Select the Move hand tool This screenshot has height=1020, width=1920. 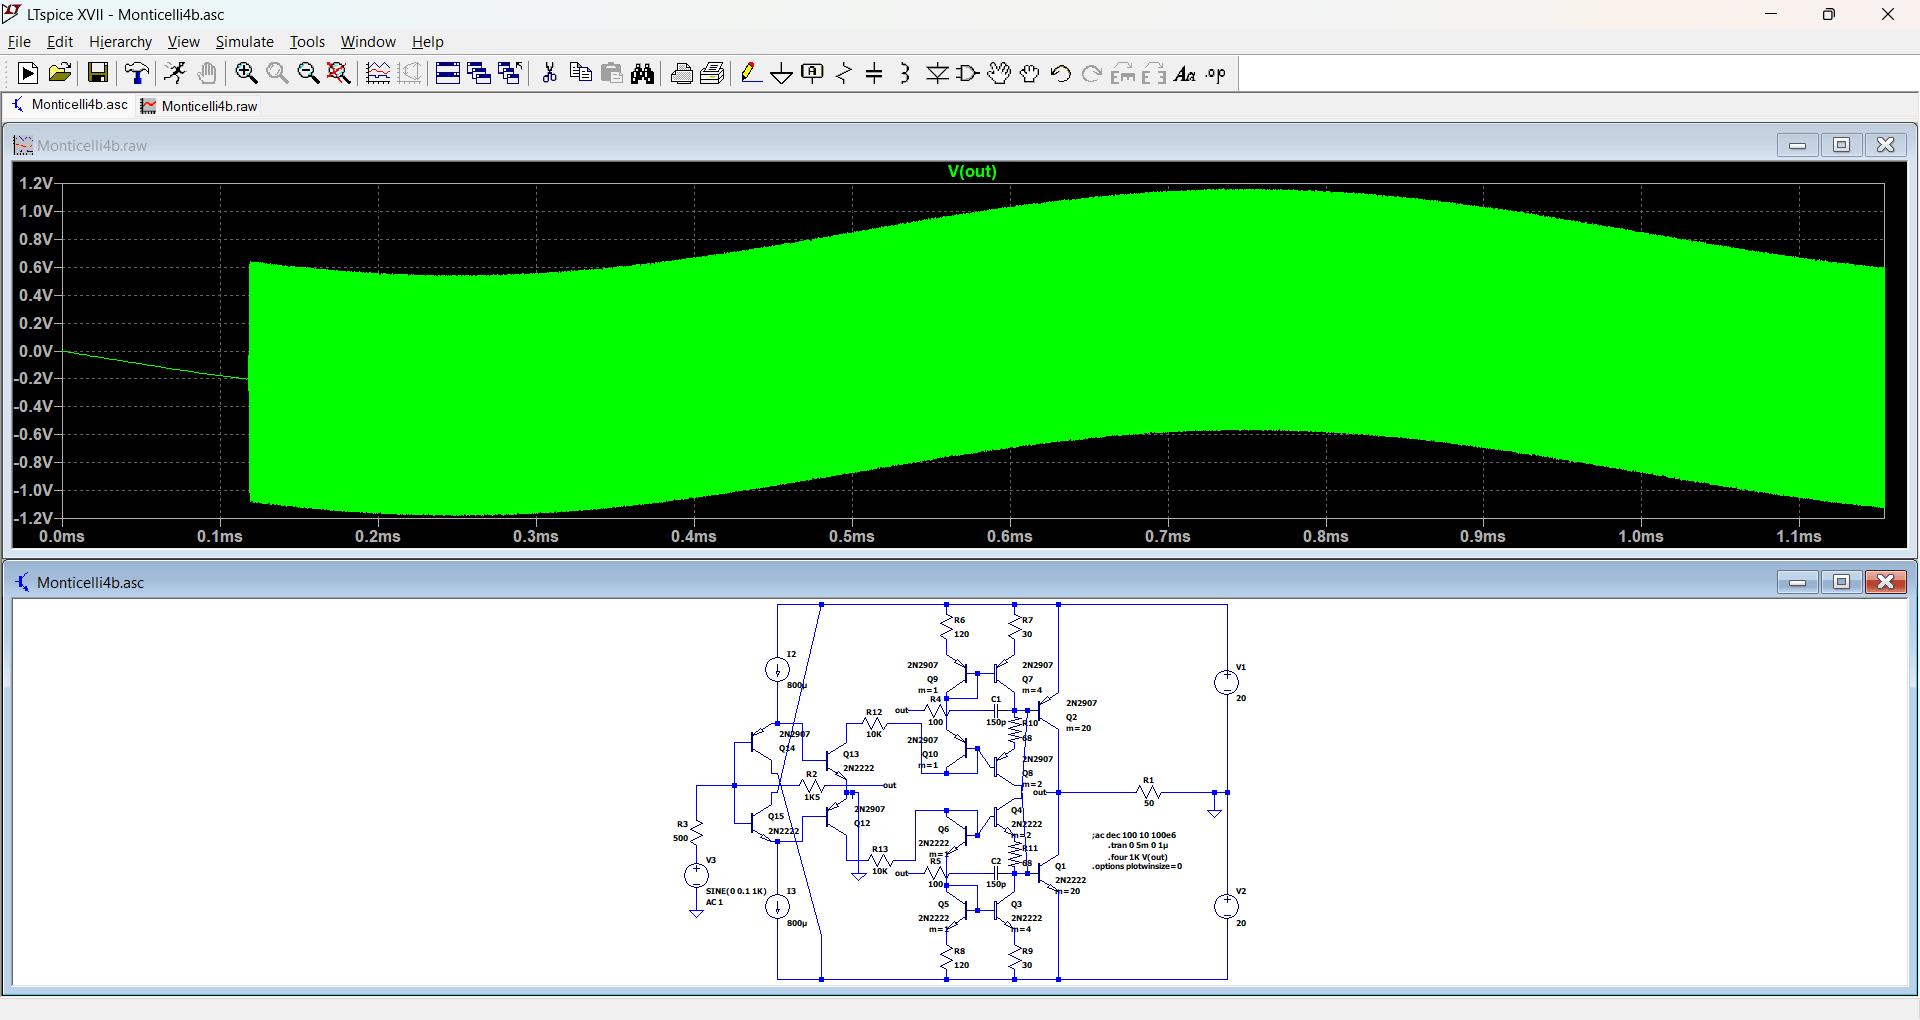[999, 73]
